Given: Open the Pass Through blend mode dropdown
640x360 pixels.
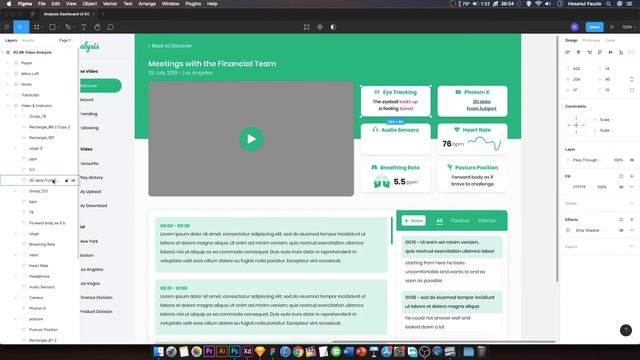Looking at the screenshot, I should [587, 160].
